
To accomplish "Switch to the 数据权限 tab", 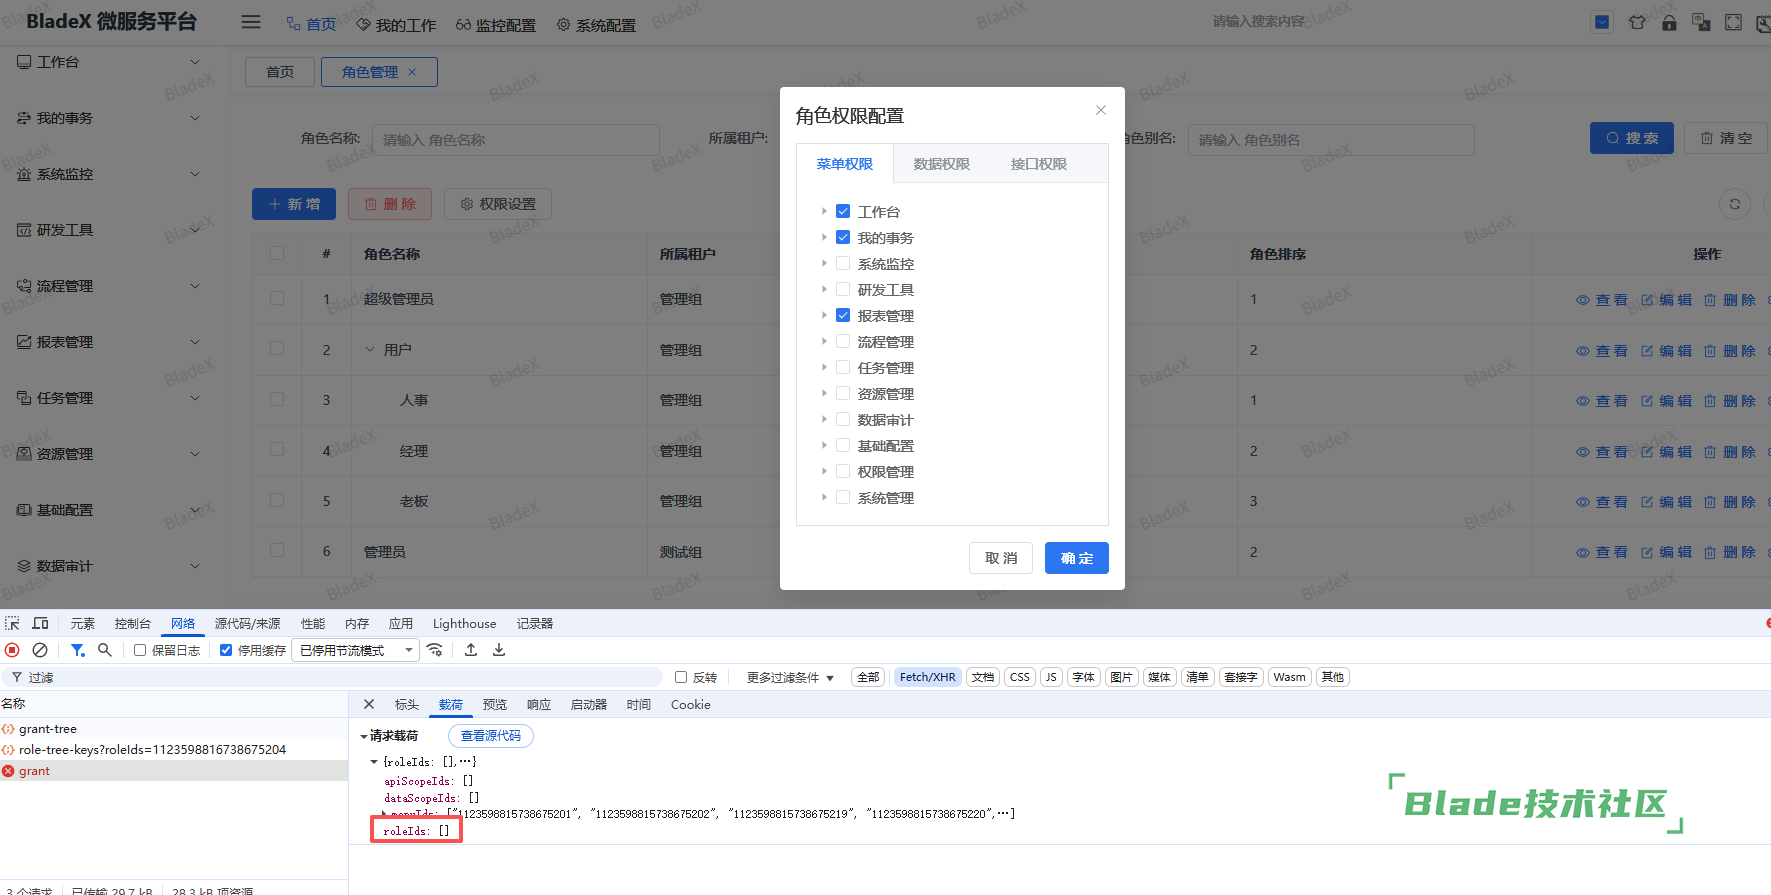I will click(942, 164).
